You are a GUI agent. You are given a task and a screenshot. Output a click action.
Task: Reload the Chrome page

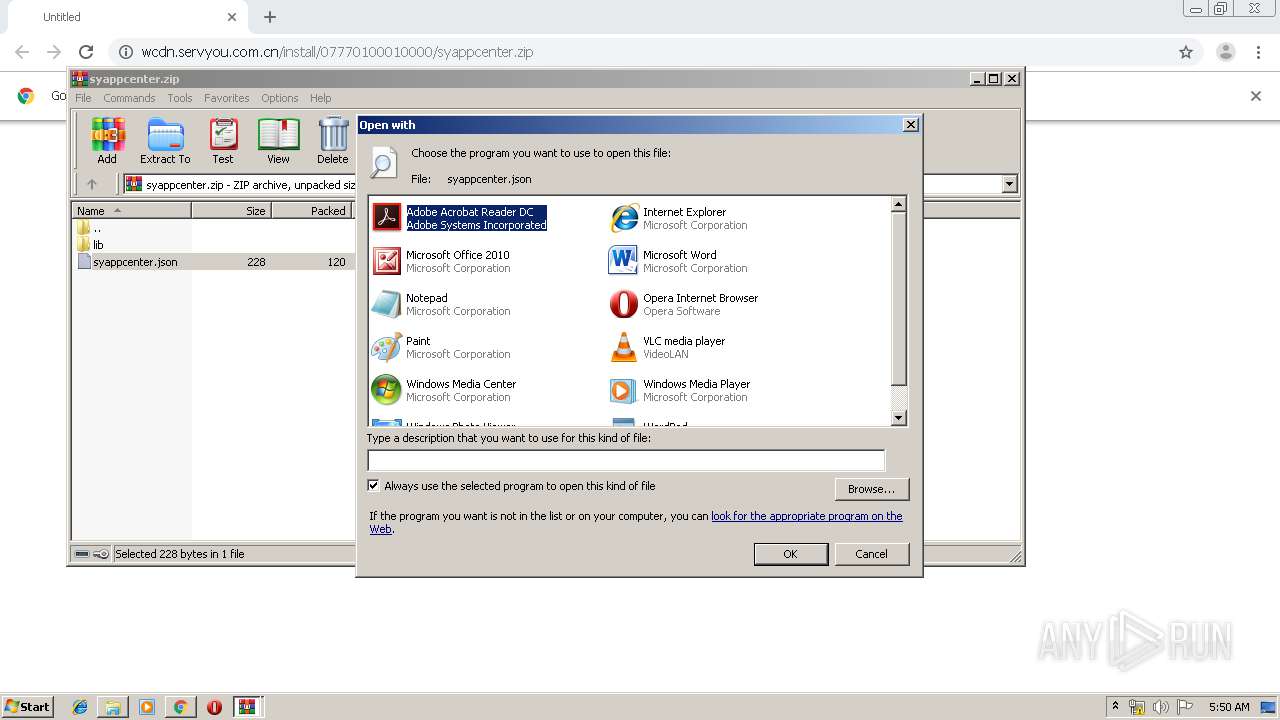86,52
